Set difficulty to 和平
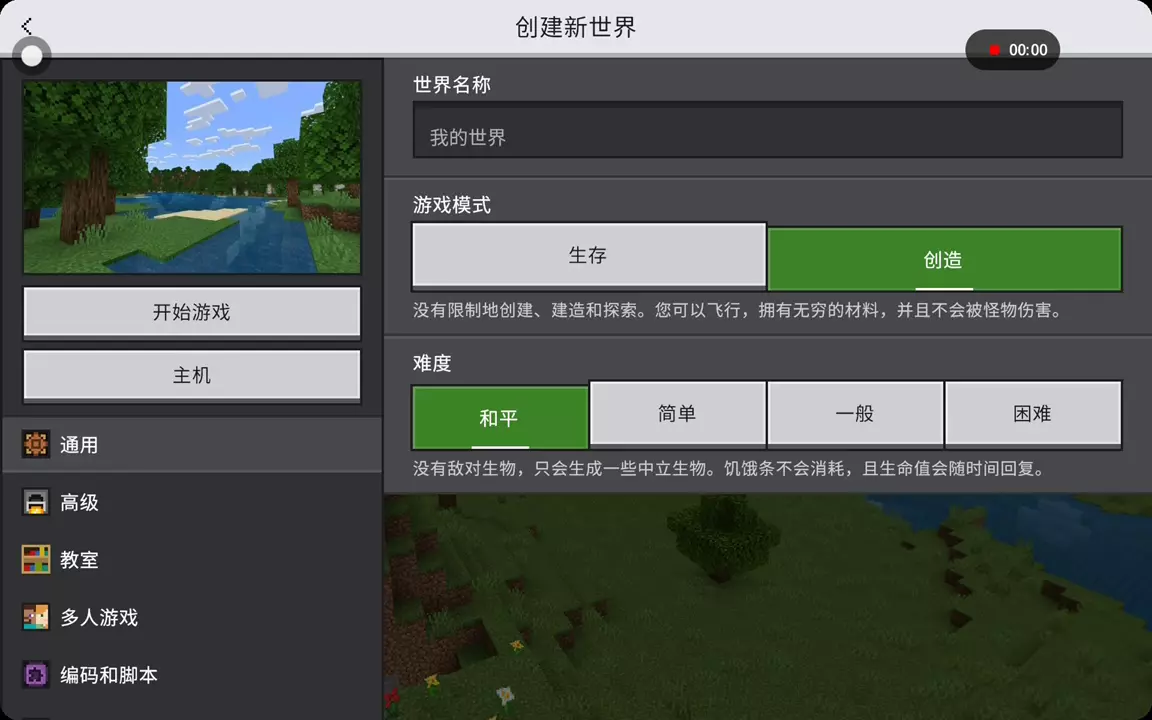The height and width of the screenshot is (720, 1152). pyautogui.click(x=500, y=418)
